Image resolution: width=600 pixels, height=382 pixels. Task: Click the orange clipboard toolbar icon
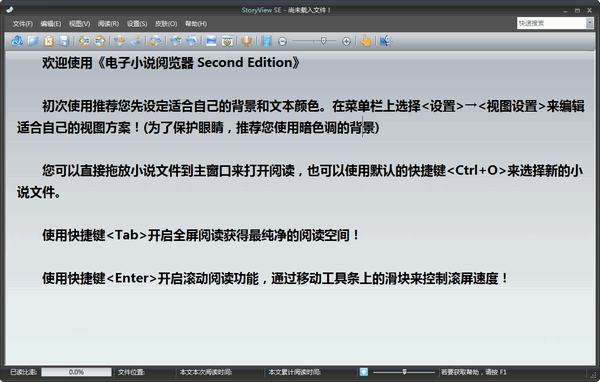[x=49, y=41]
